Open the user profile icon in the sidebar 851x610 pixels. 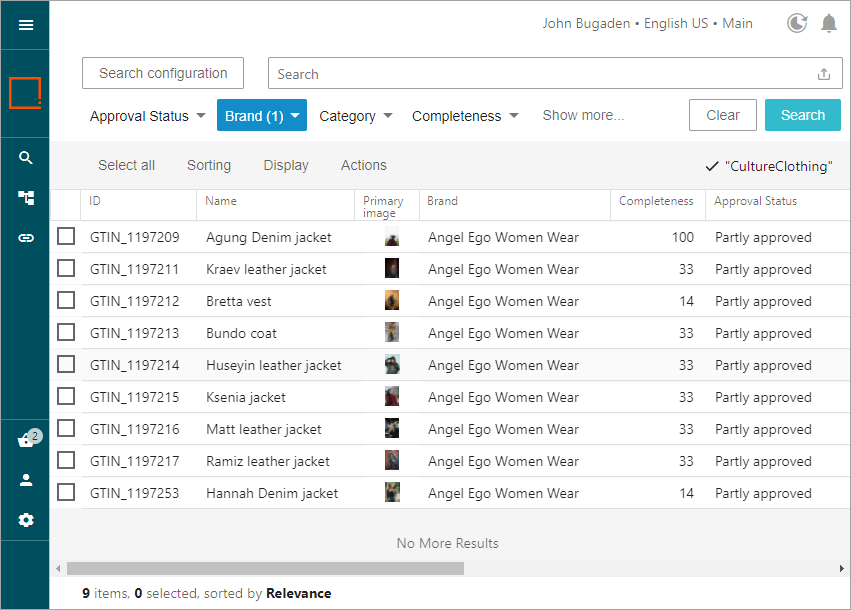[26, 480]
